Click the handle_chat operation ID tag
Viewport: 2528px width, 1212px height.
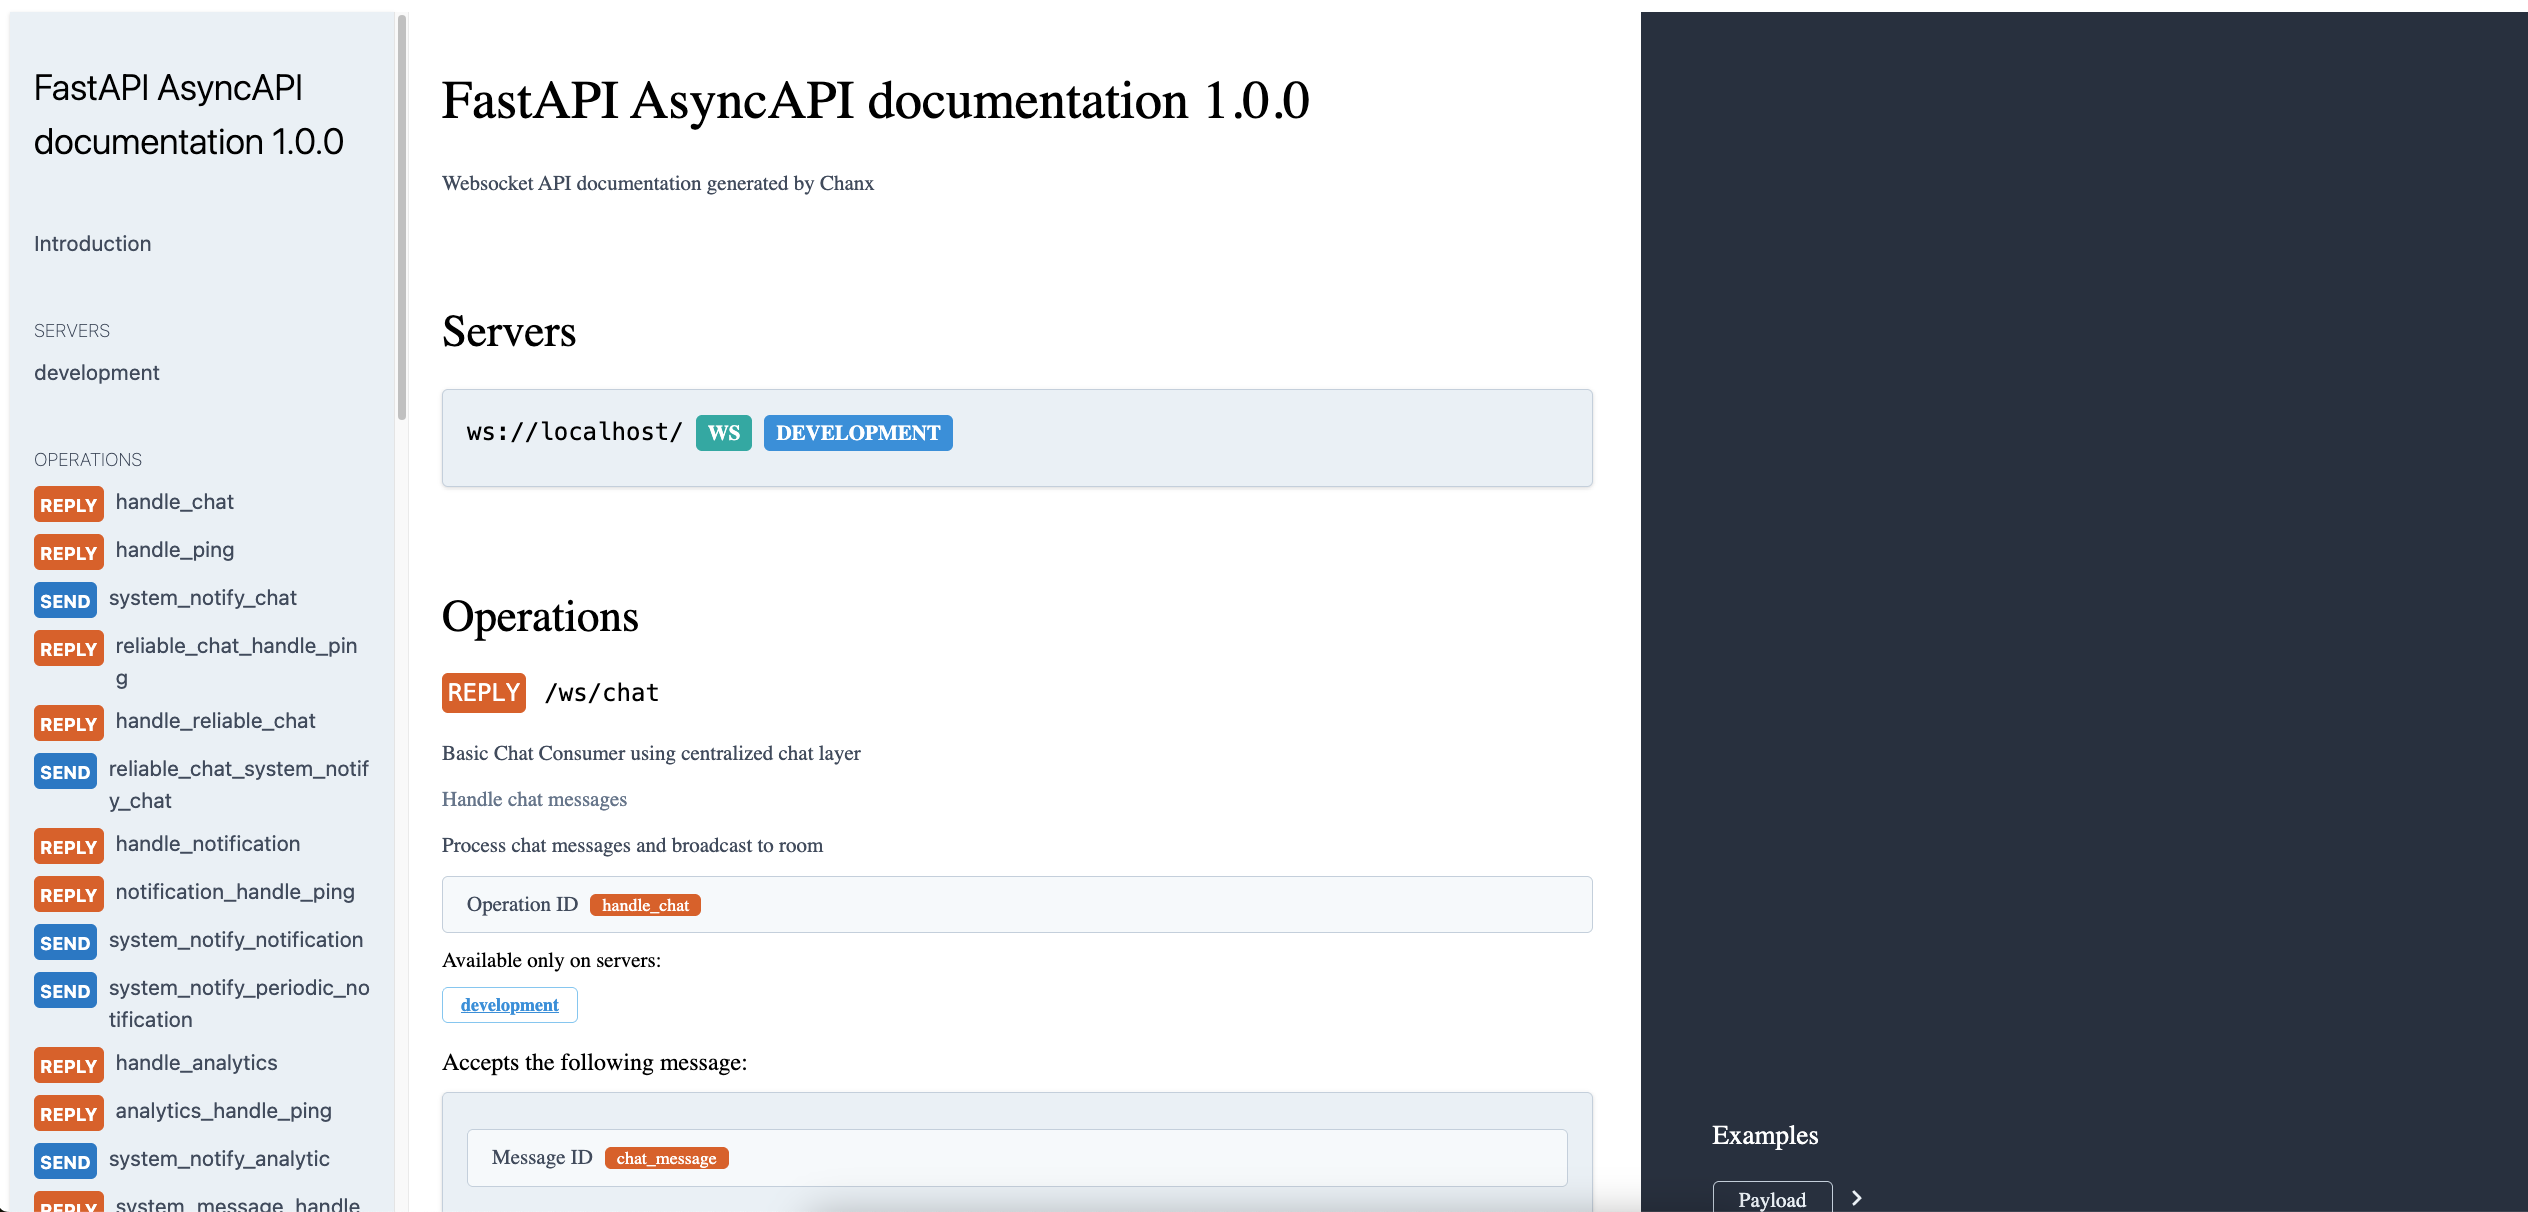645,905
